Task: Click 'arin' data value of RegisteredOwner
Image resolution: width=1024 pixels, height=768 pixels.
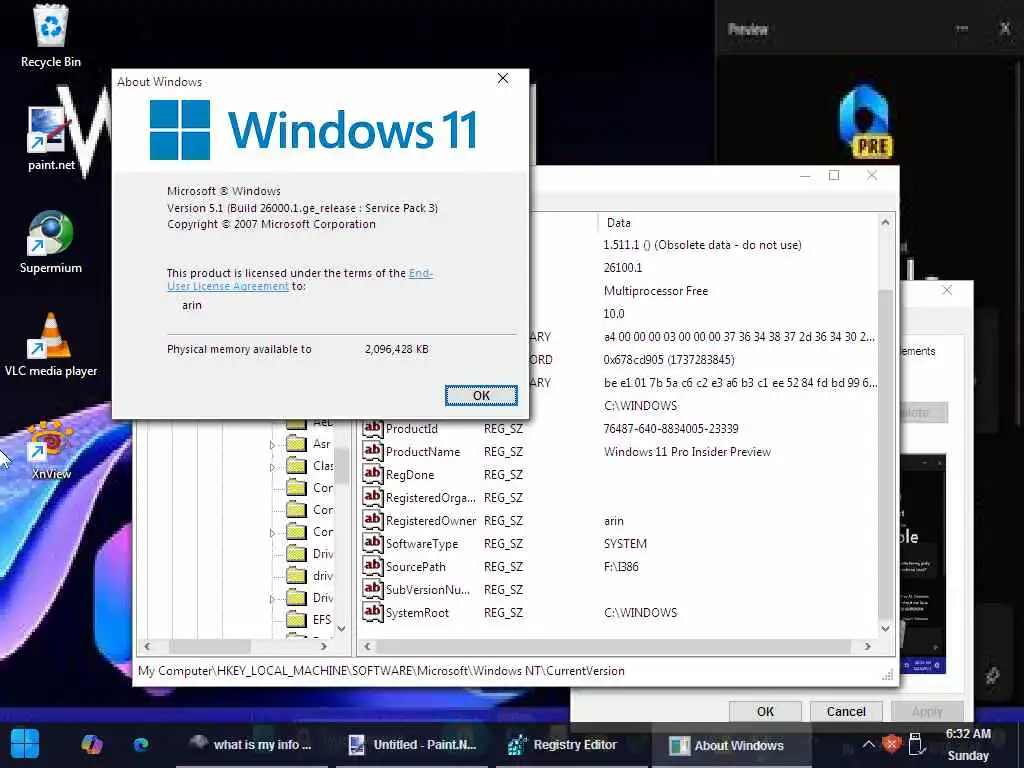Action: (x=613, y=520)
